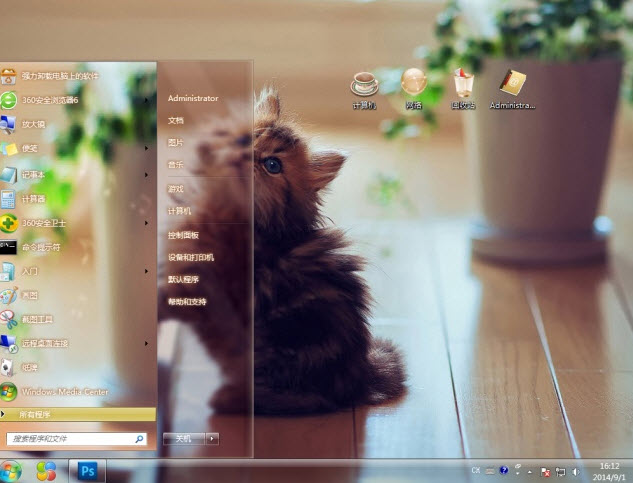Open the Administrator folder desktop icon
Screen dimensions: 633x483
click(x=512, y=85)
